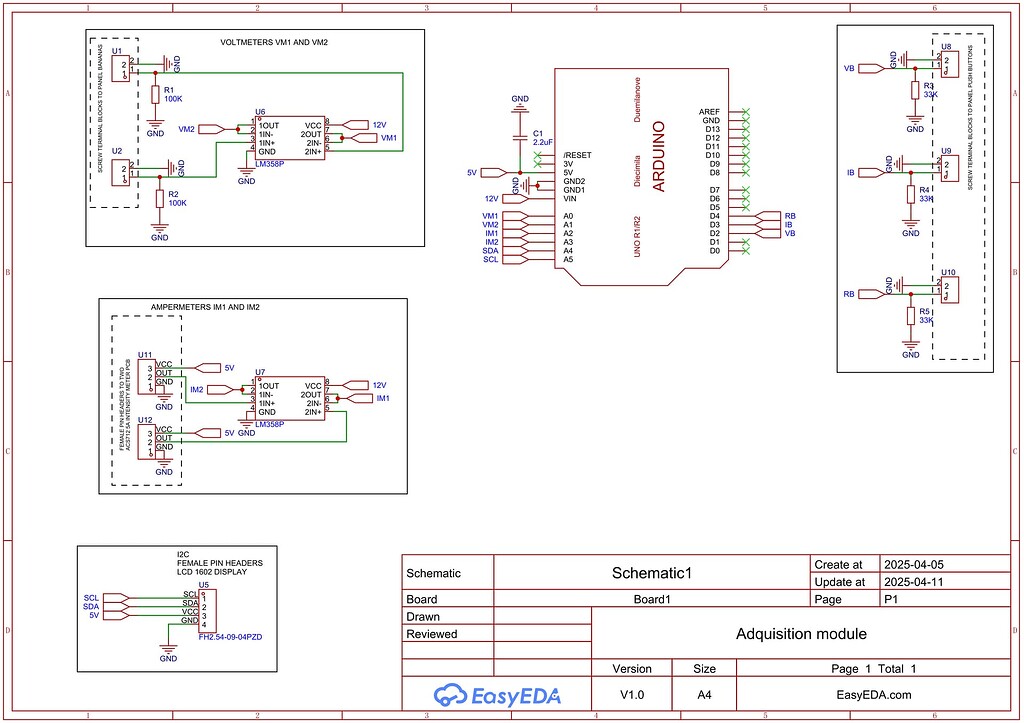Image resolution: width=1024 pixels, height=723 pixels.
Task: Click the U9 push button connector
Action: [950, 169]
